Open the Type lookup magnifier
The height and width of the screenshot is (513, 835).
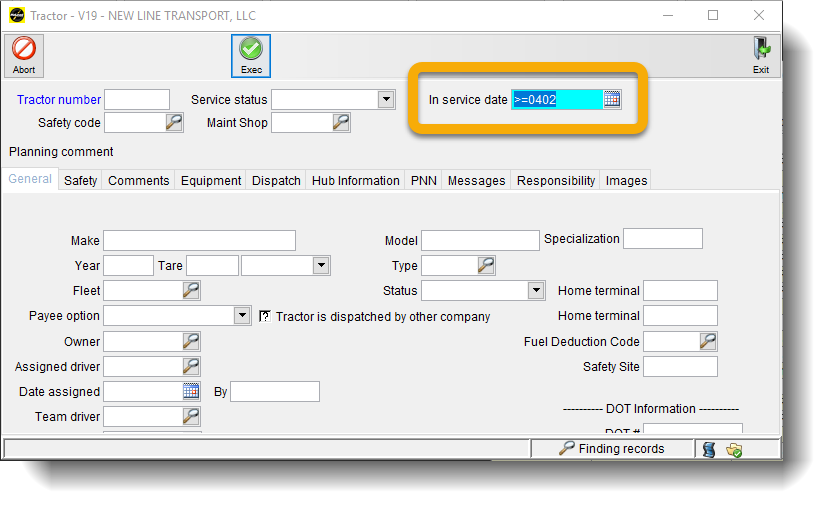click(486, 265)
